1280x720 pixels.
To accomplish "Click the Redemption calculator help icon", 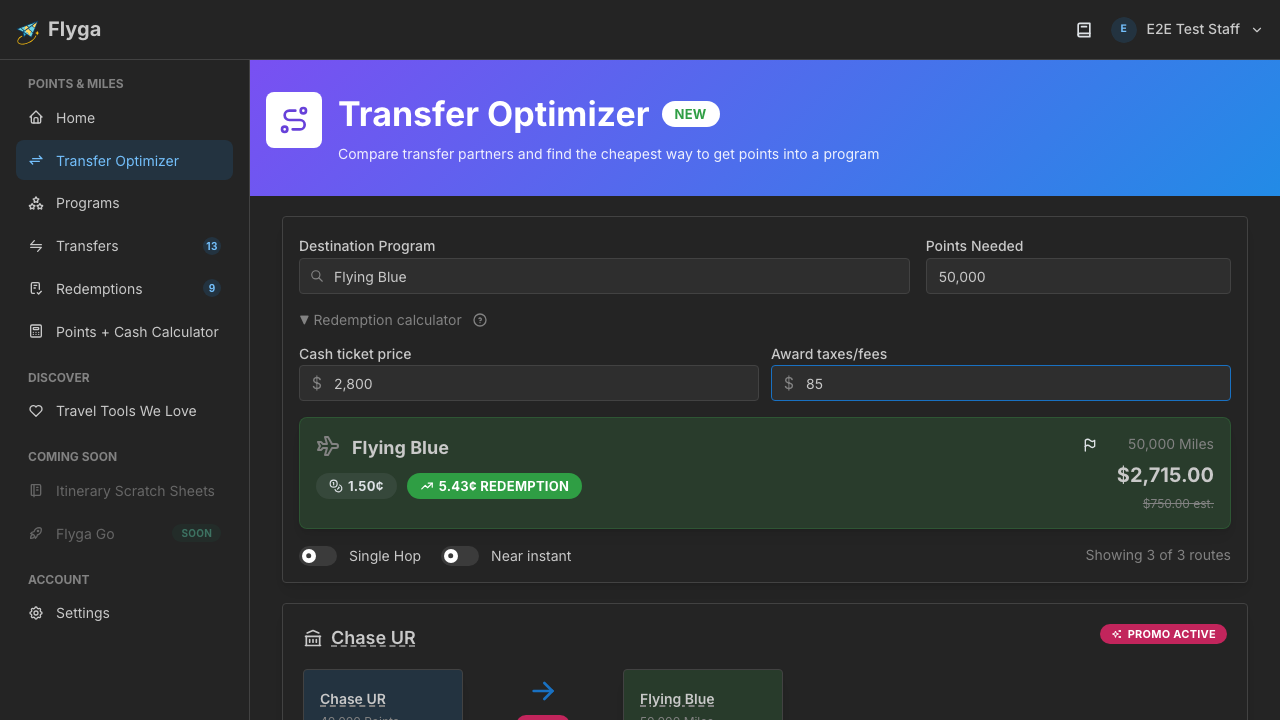I will point(480,320).
